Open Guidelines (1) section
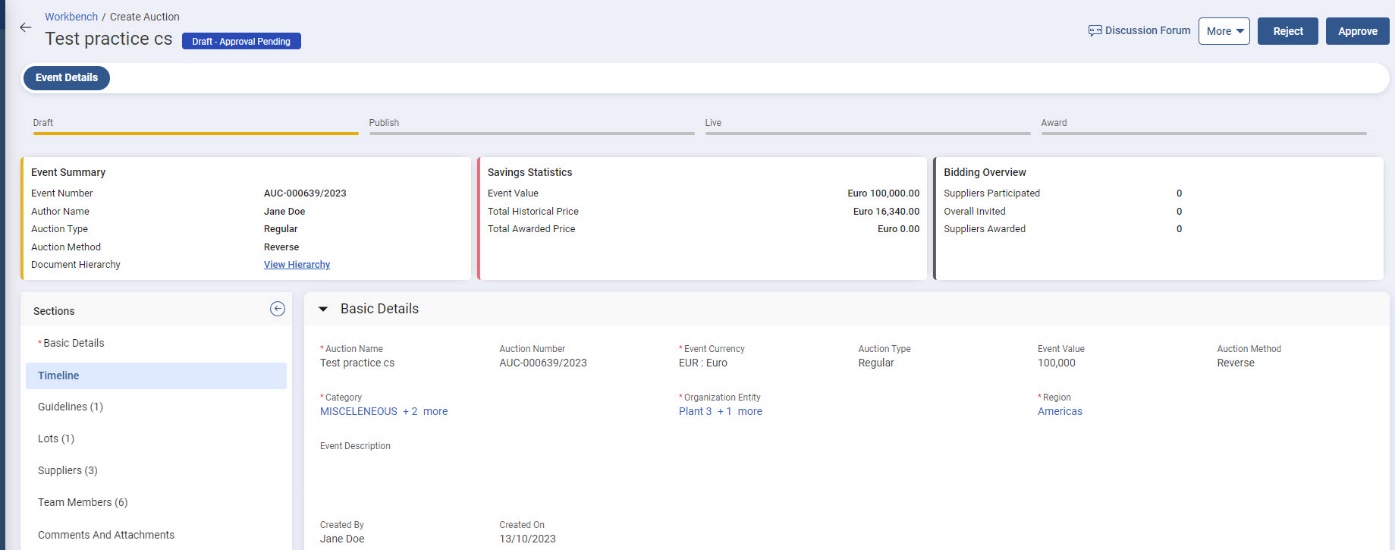The image size is (1395, 550). tap(70, 407)
